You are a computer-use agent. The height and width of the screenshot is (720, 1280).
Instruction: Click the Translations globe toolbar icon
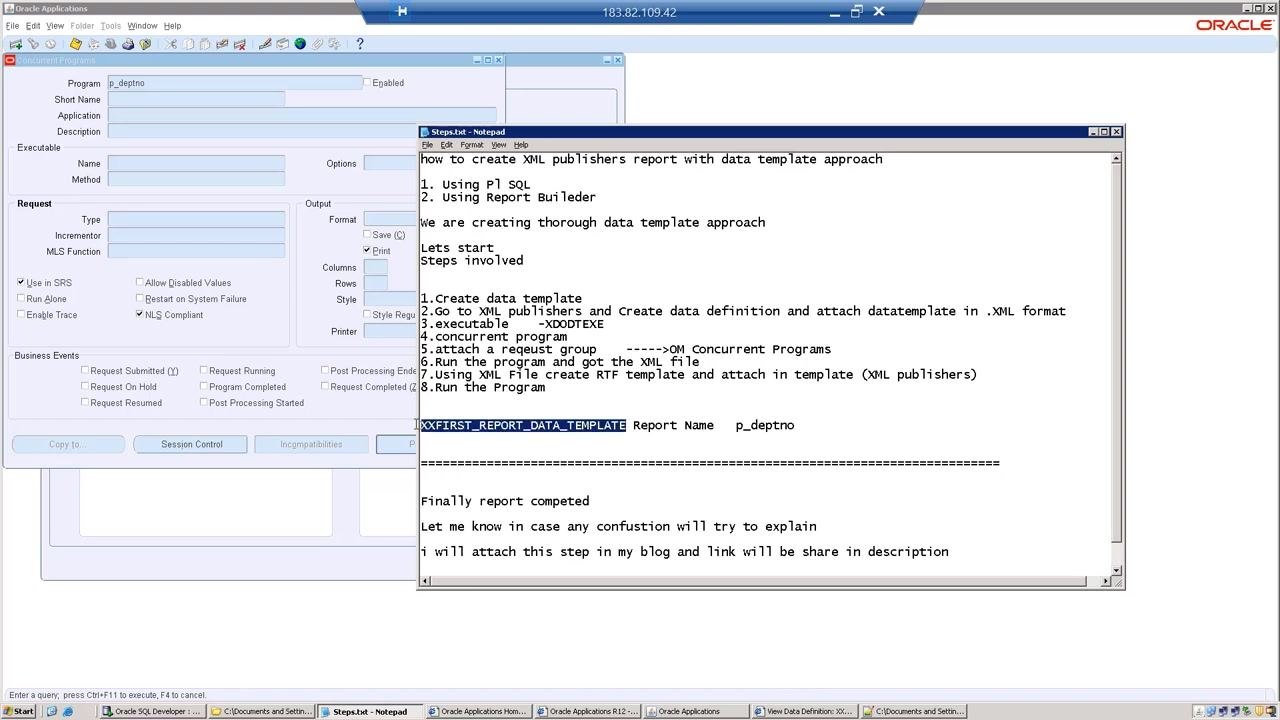(300, 44)
